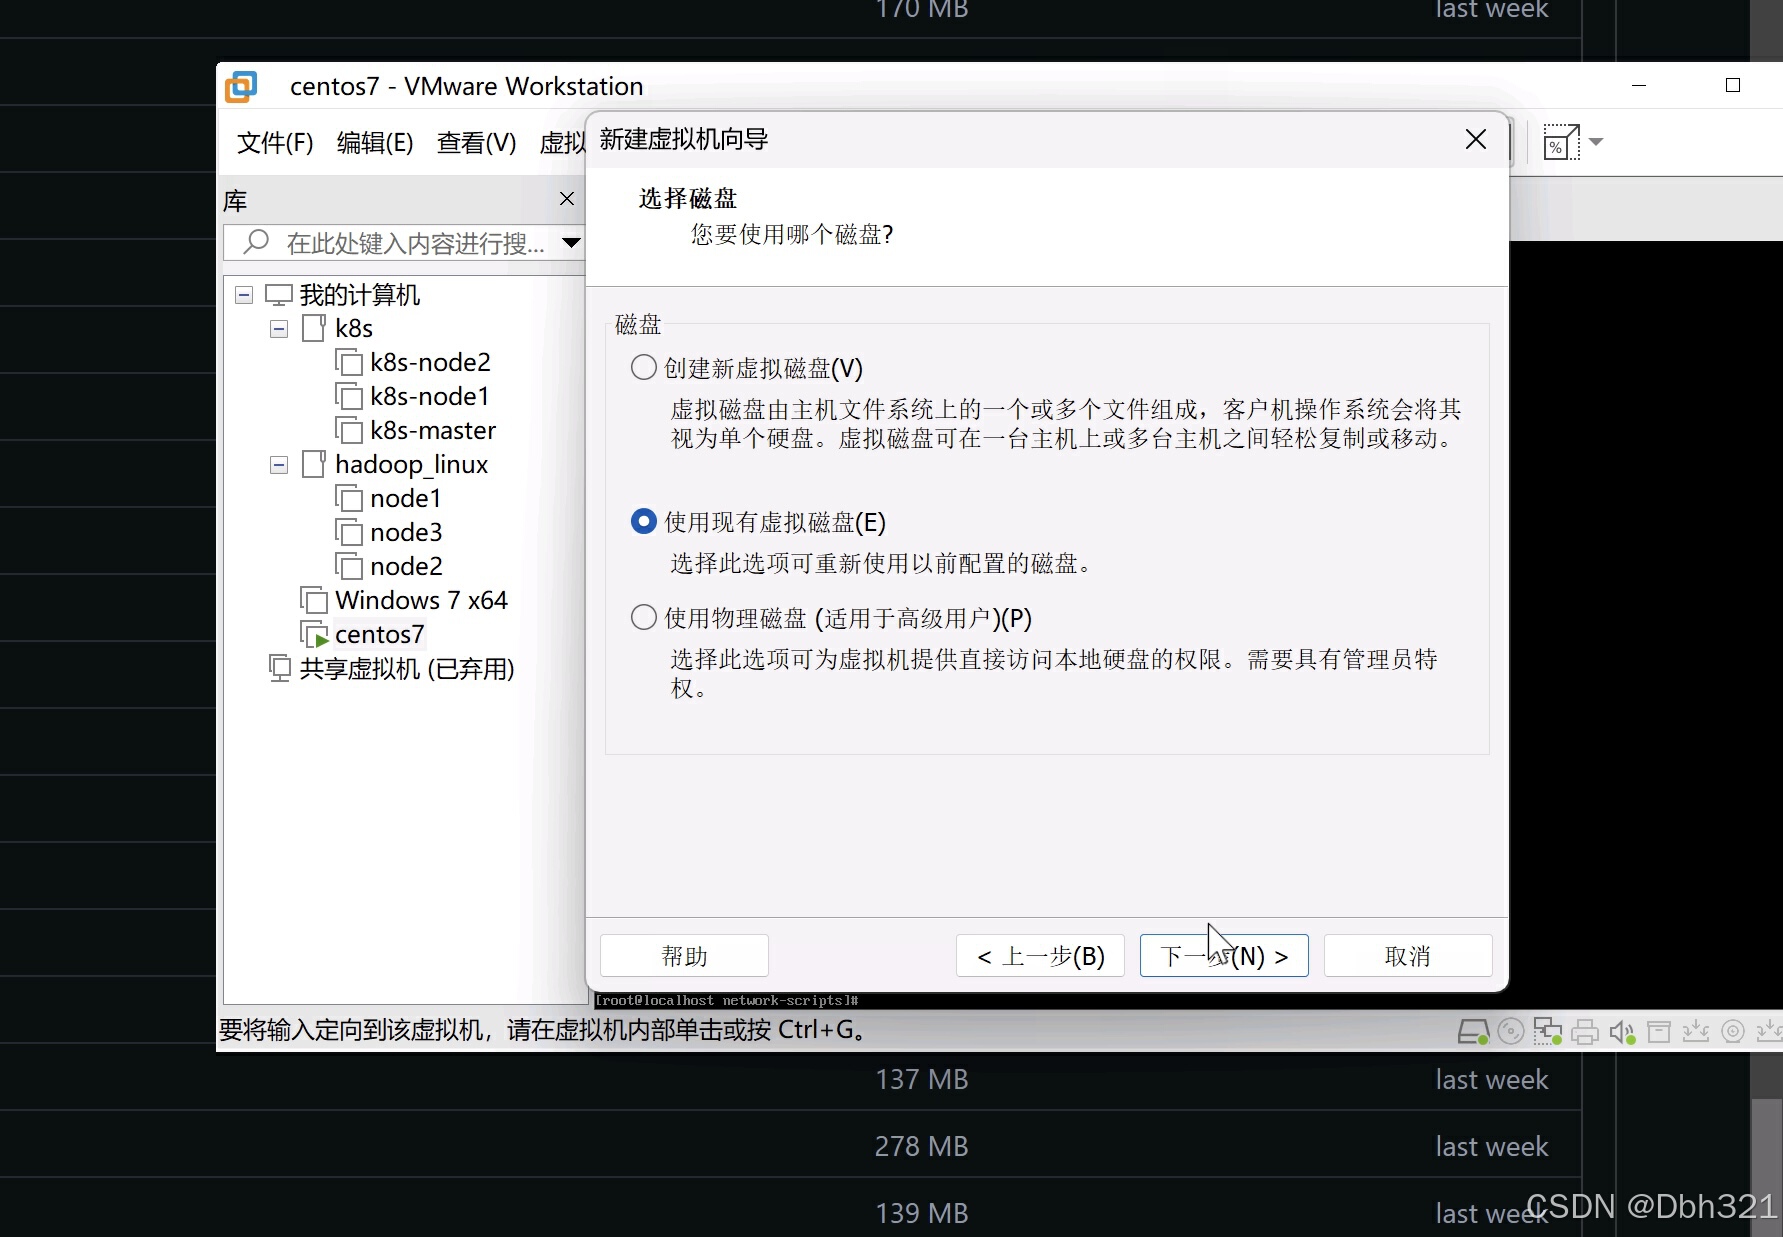The height and width of the screenshot is (1237, 1783).
Task: Click the archive box icon in the status bar
Action: tap(1659, 1031)
